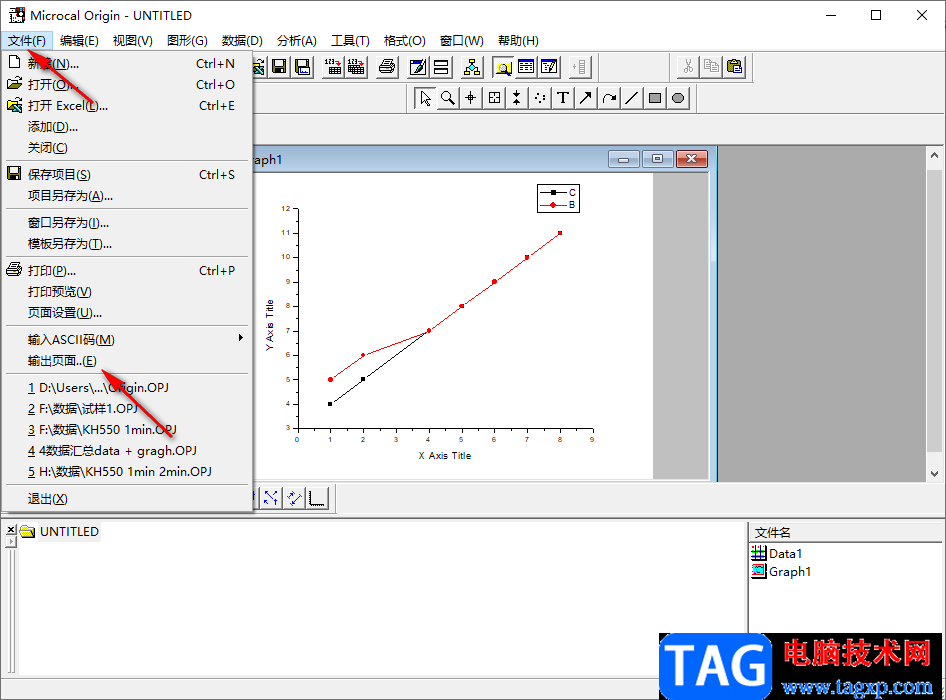
Task: Open the 数据(D) menu
Action: [x=242, y=40]
